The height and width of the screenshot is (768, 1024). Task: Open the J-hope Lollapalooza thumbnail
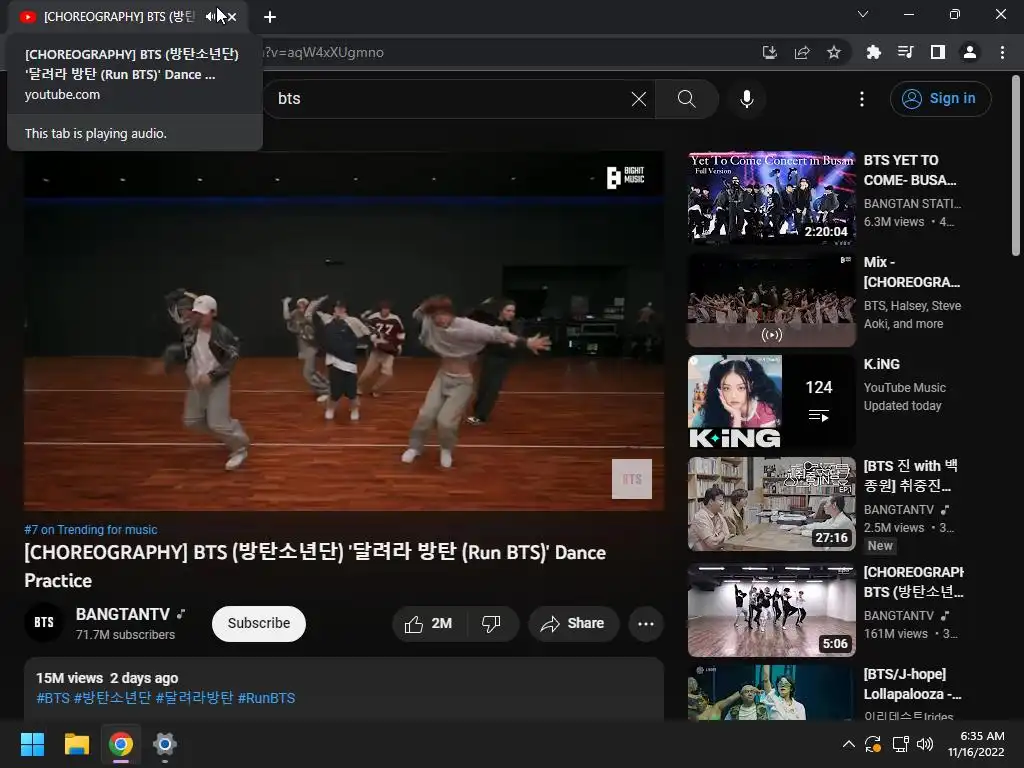(771, 692)
